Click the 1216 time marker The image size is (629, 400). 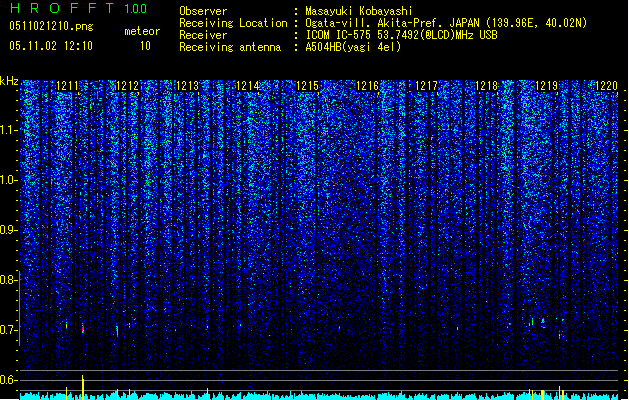tap(367, 86)
